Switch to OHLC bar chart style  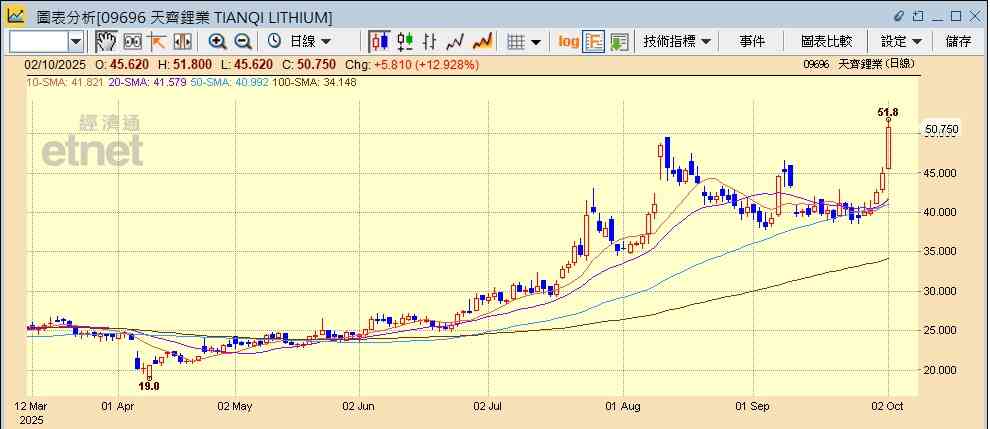(x=431, y=41)
